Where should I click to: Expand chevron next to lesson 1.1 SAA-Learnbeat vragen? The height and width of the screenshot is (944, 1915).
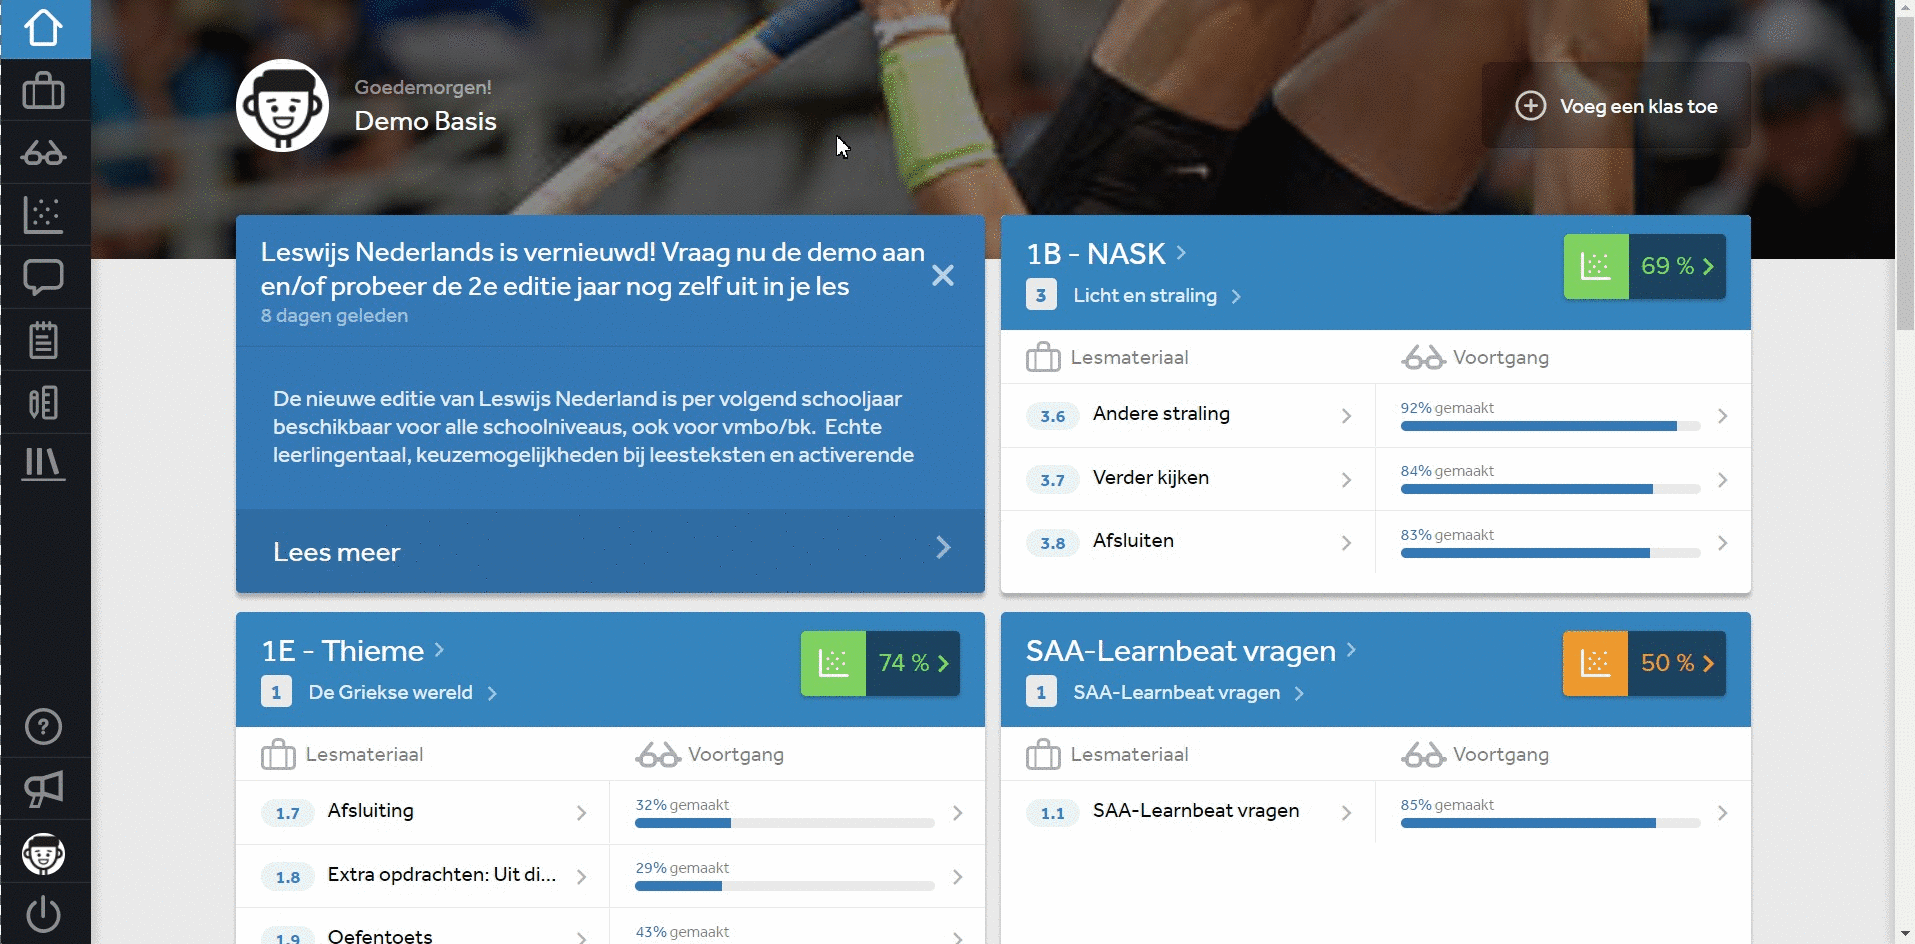point(1346,813)
